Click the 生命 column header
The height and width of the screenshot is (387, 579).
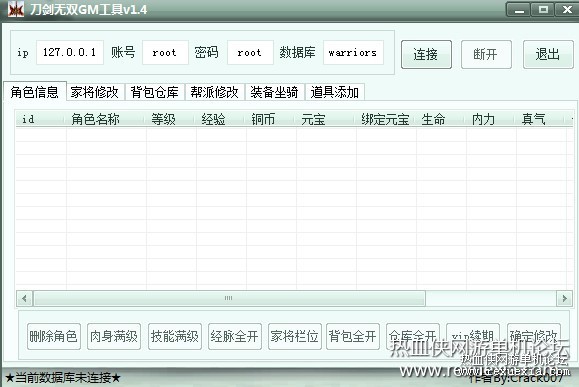(441, 119)
